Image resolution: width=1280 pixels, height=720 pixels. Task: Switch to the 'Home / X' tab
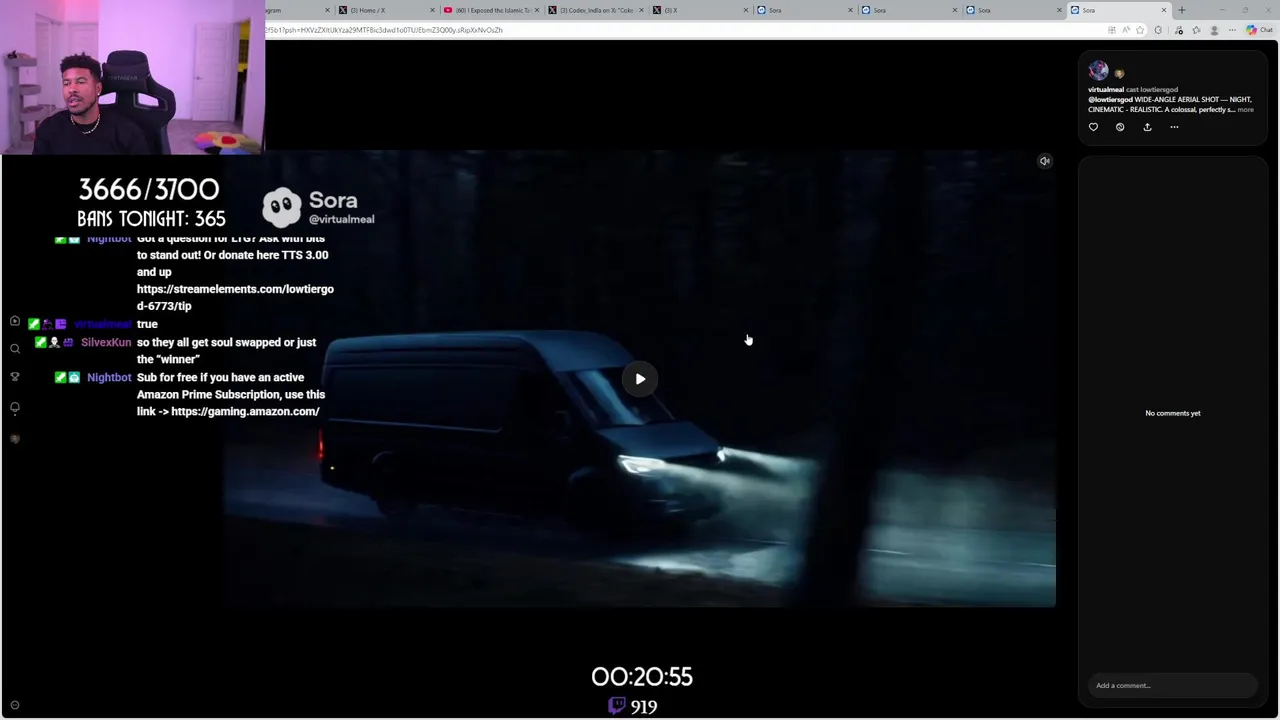point(385,10)
